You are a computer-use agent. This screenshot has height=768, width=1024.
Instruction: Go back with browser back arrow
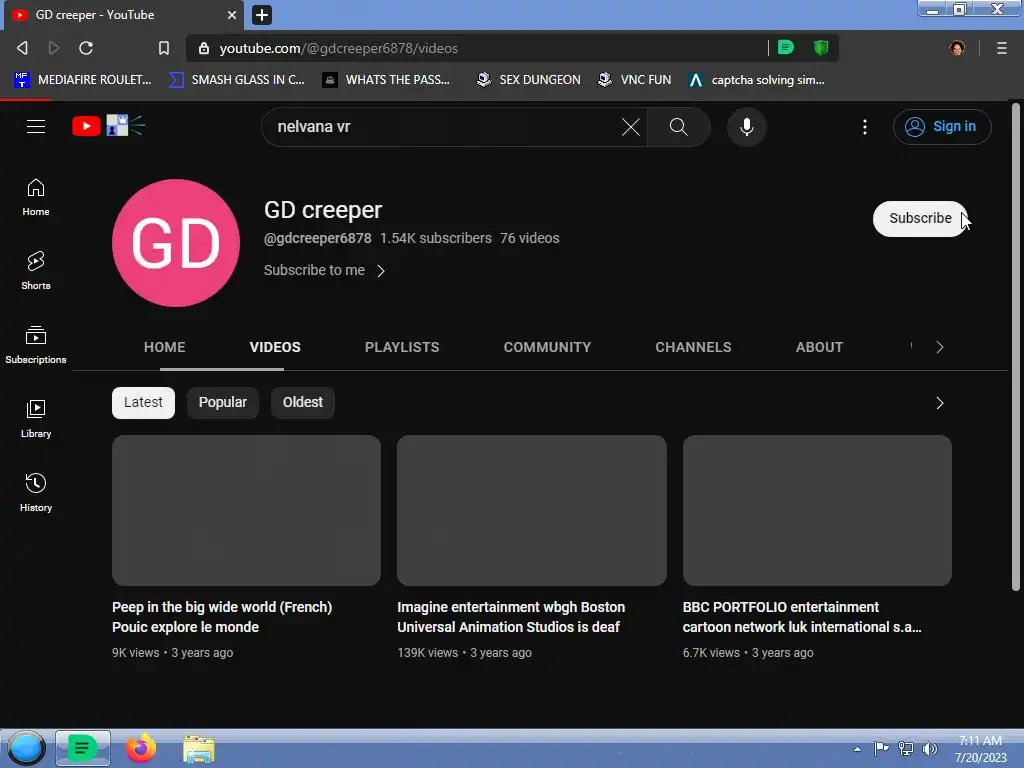point(22,48)
